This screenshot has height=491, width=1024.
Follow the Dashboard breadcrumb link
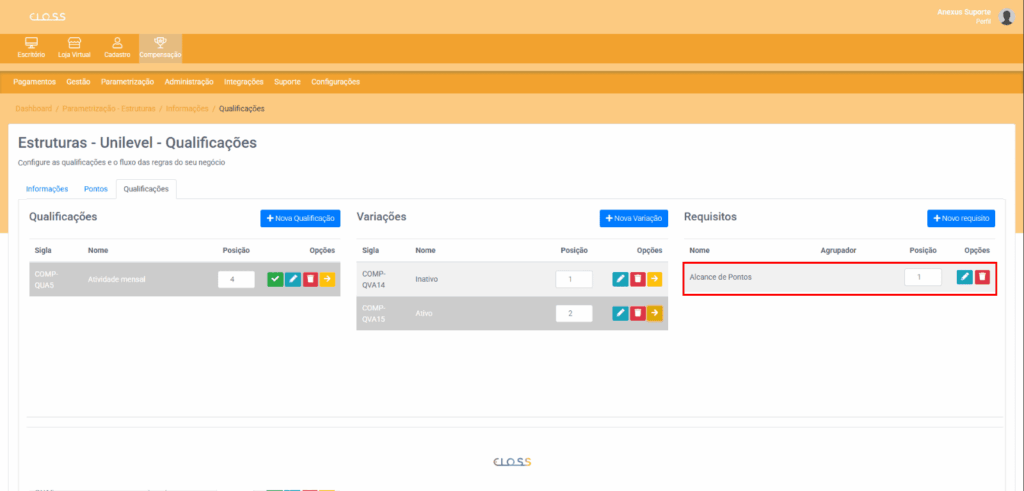point(33,108)
